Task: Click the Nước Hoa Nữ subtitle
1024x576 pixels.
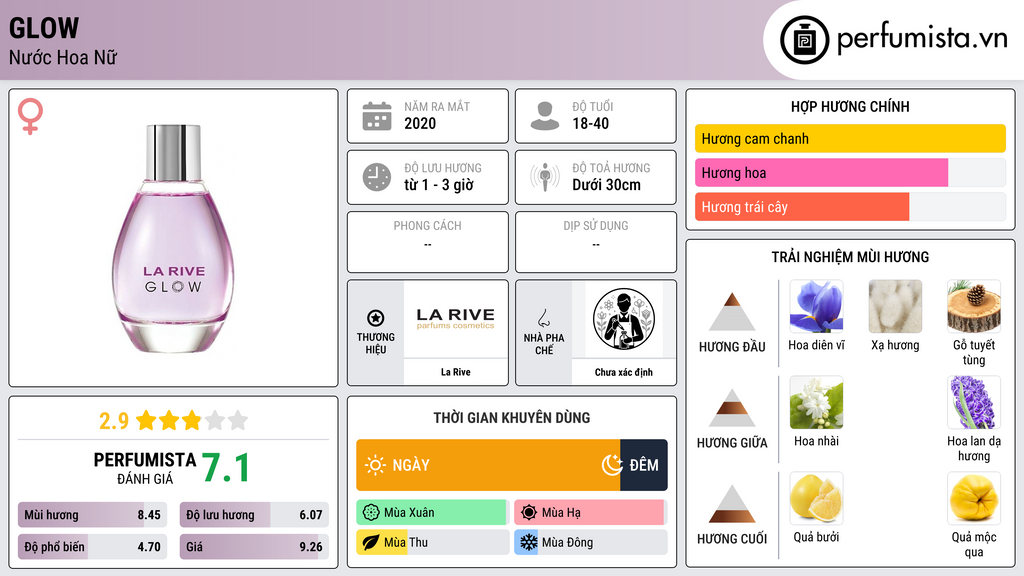Action: (63, 58)
